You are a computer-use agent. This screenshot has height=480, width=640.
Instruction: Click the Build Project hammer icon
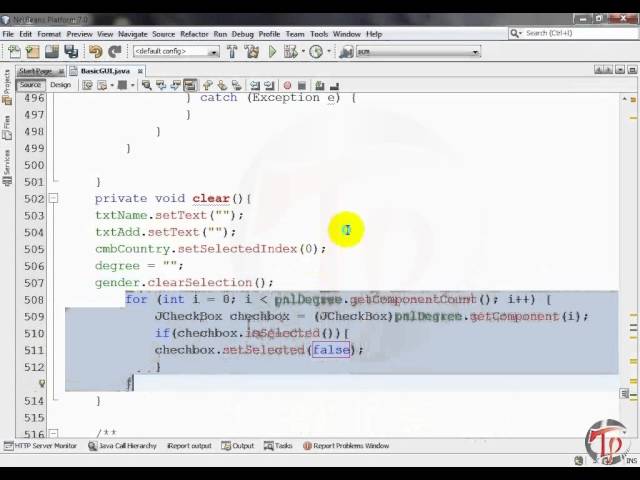coord(232,51)
